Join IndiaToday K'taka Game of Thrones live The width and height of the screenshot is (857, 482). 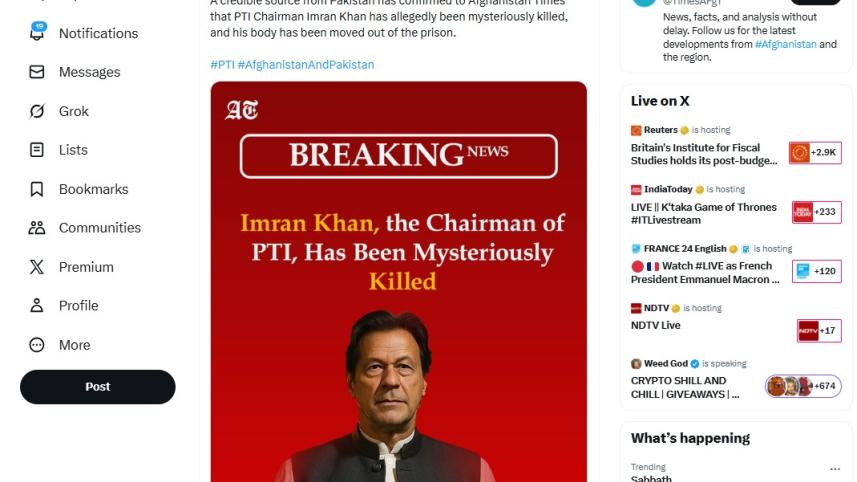[704, 213]
